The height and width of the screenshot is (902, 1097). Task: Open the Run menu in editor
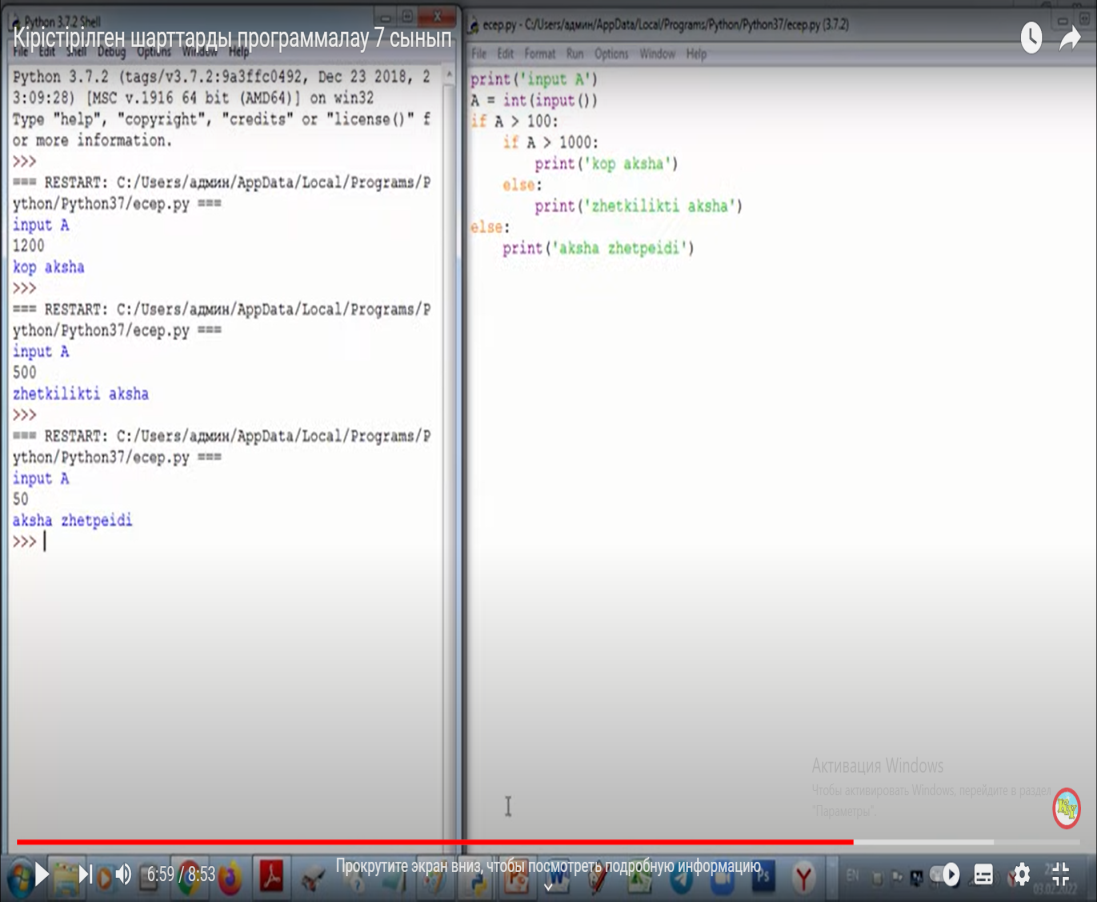[574, 54]
